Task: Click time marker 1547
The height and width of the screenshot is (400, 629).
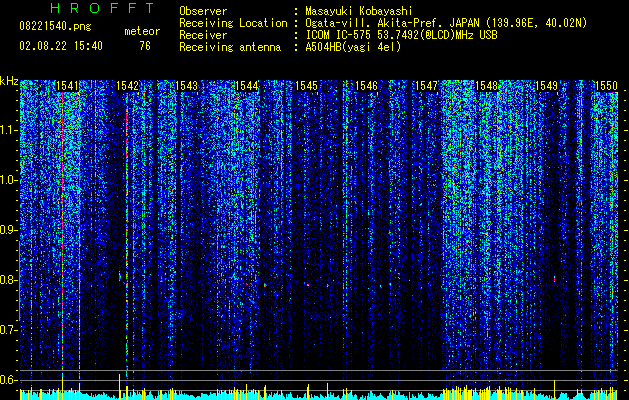Action: [426, 86]
